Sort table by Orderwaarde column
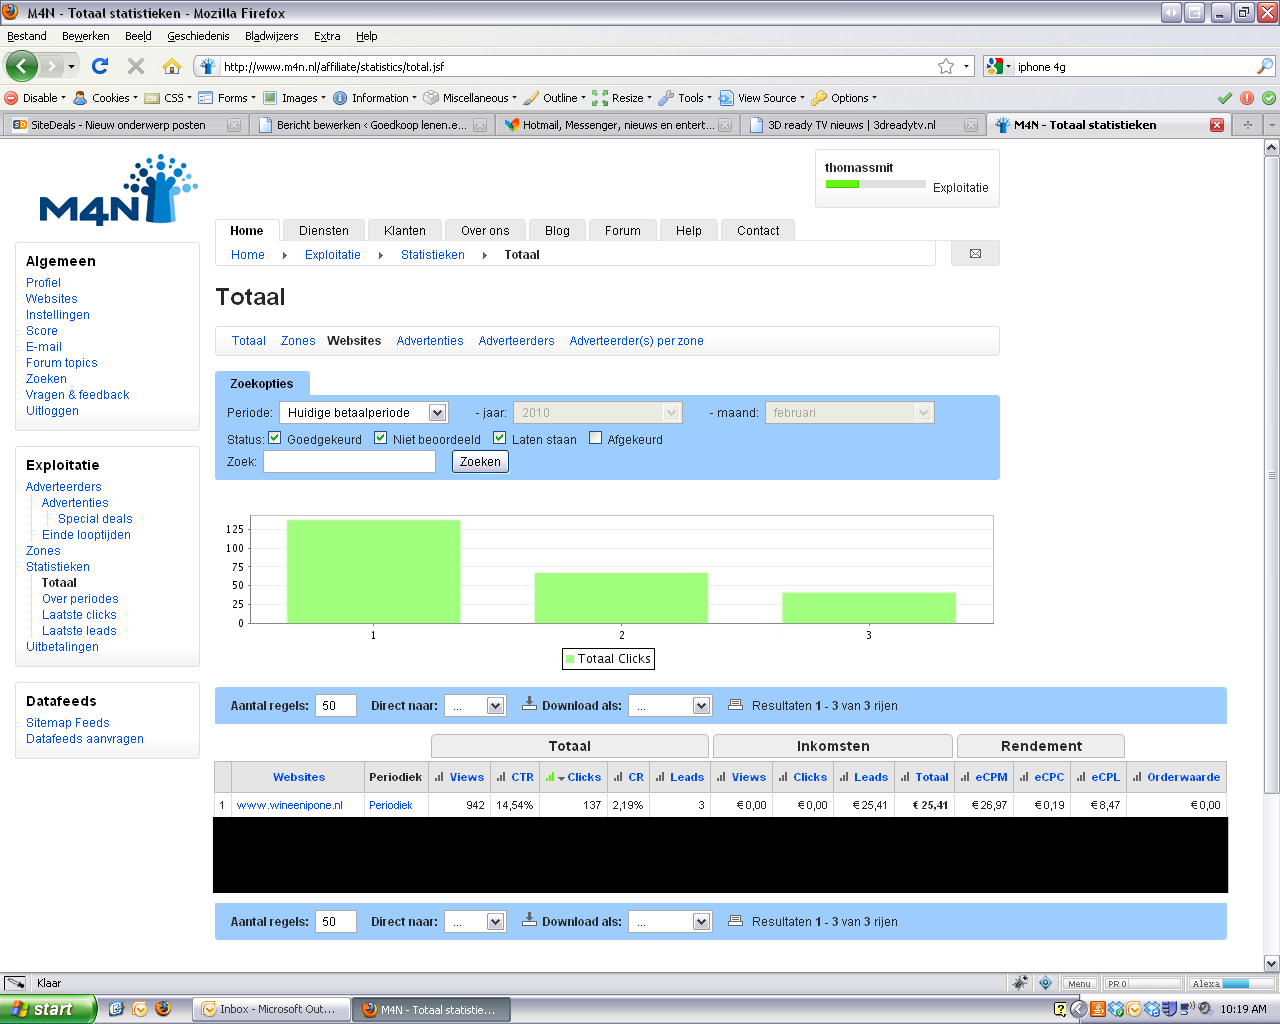The width and height of the screenshot is (1280, 1024). tap(1177, 777)
